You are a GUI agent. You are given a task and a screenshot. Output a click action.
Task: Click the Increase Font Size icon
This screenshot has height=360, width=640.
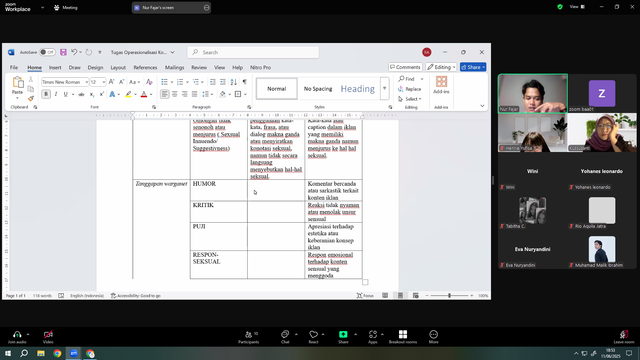[111, 82]
